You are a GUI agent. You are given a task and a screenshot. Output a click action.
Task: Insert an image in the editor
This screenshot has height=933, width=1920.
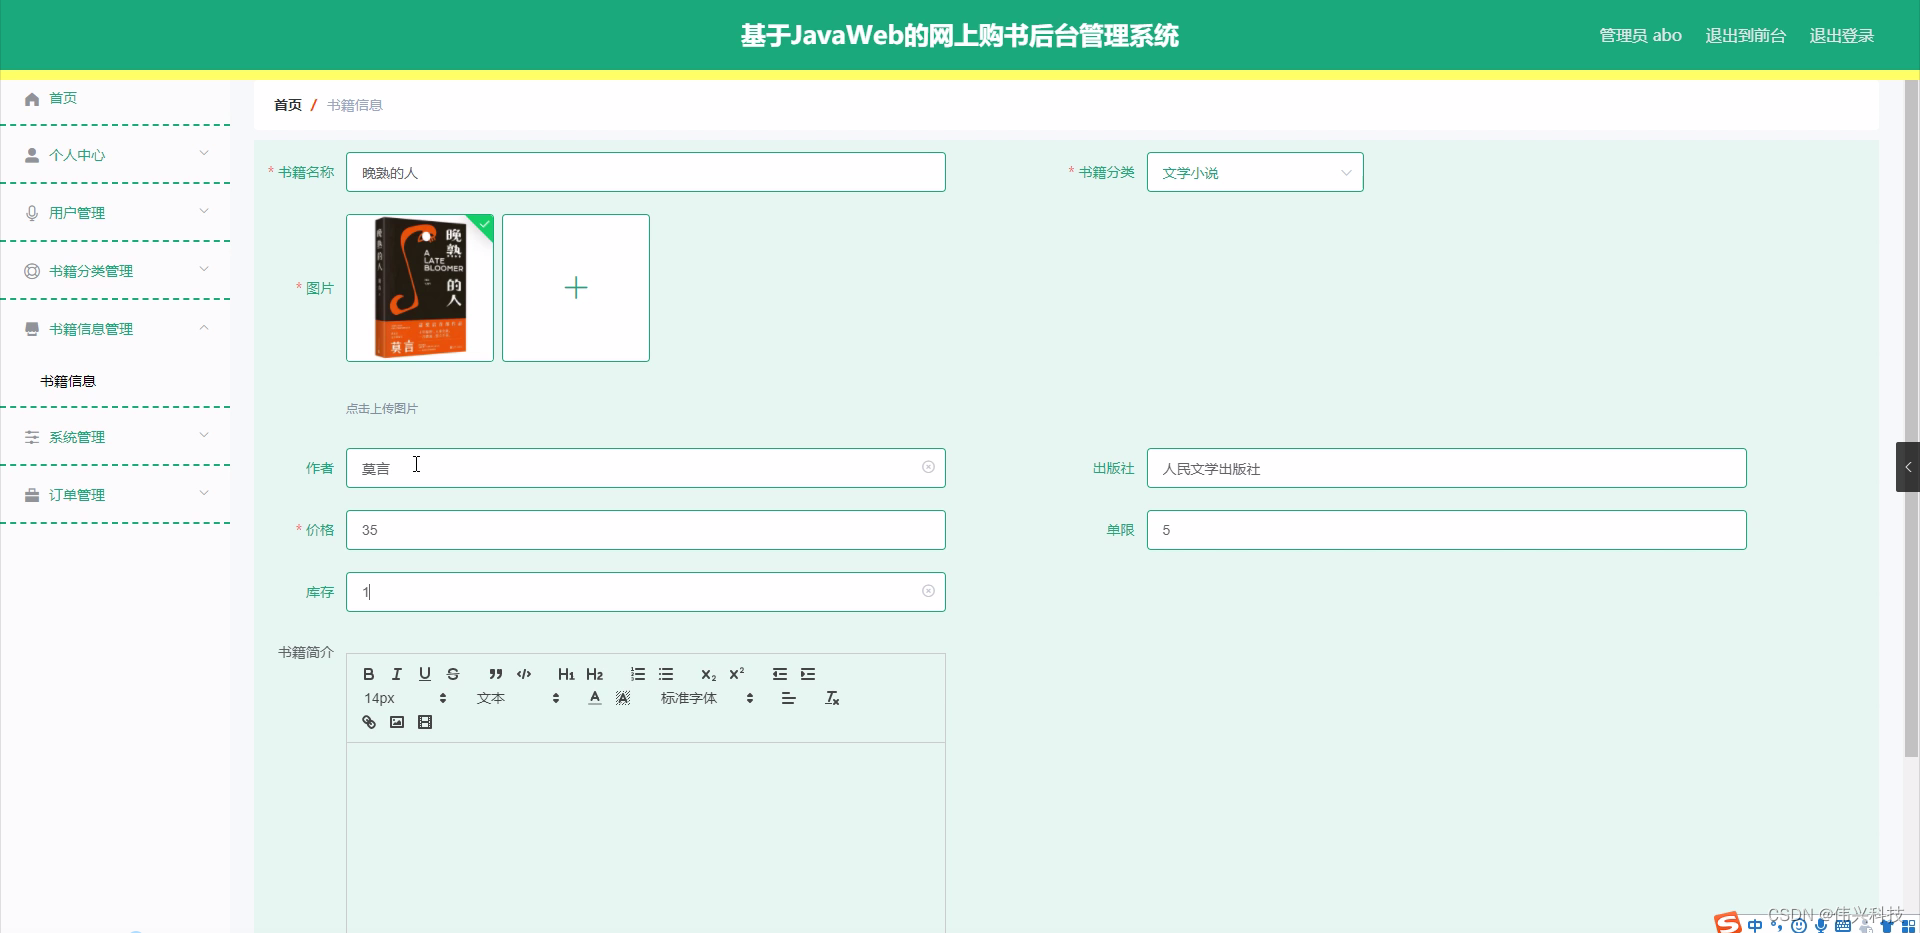coord(396,722)
